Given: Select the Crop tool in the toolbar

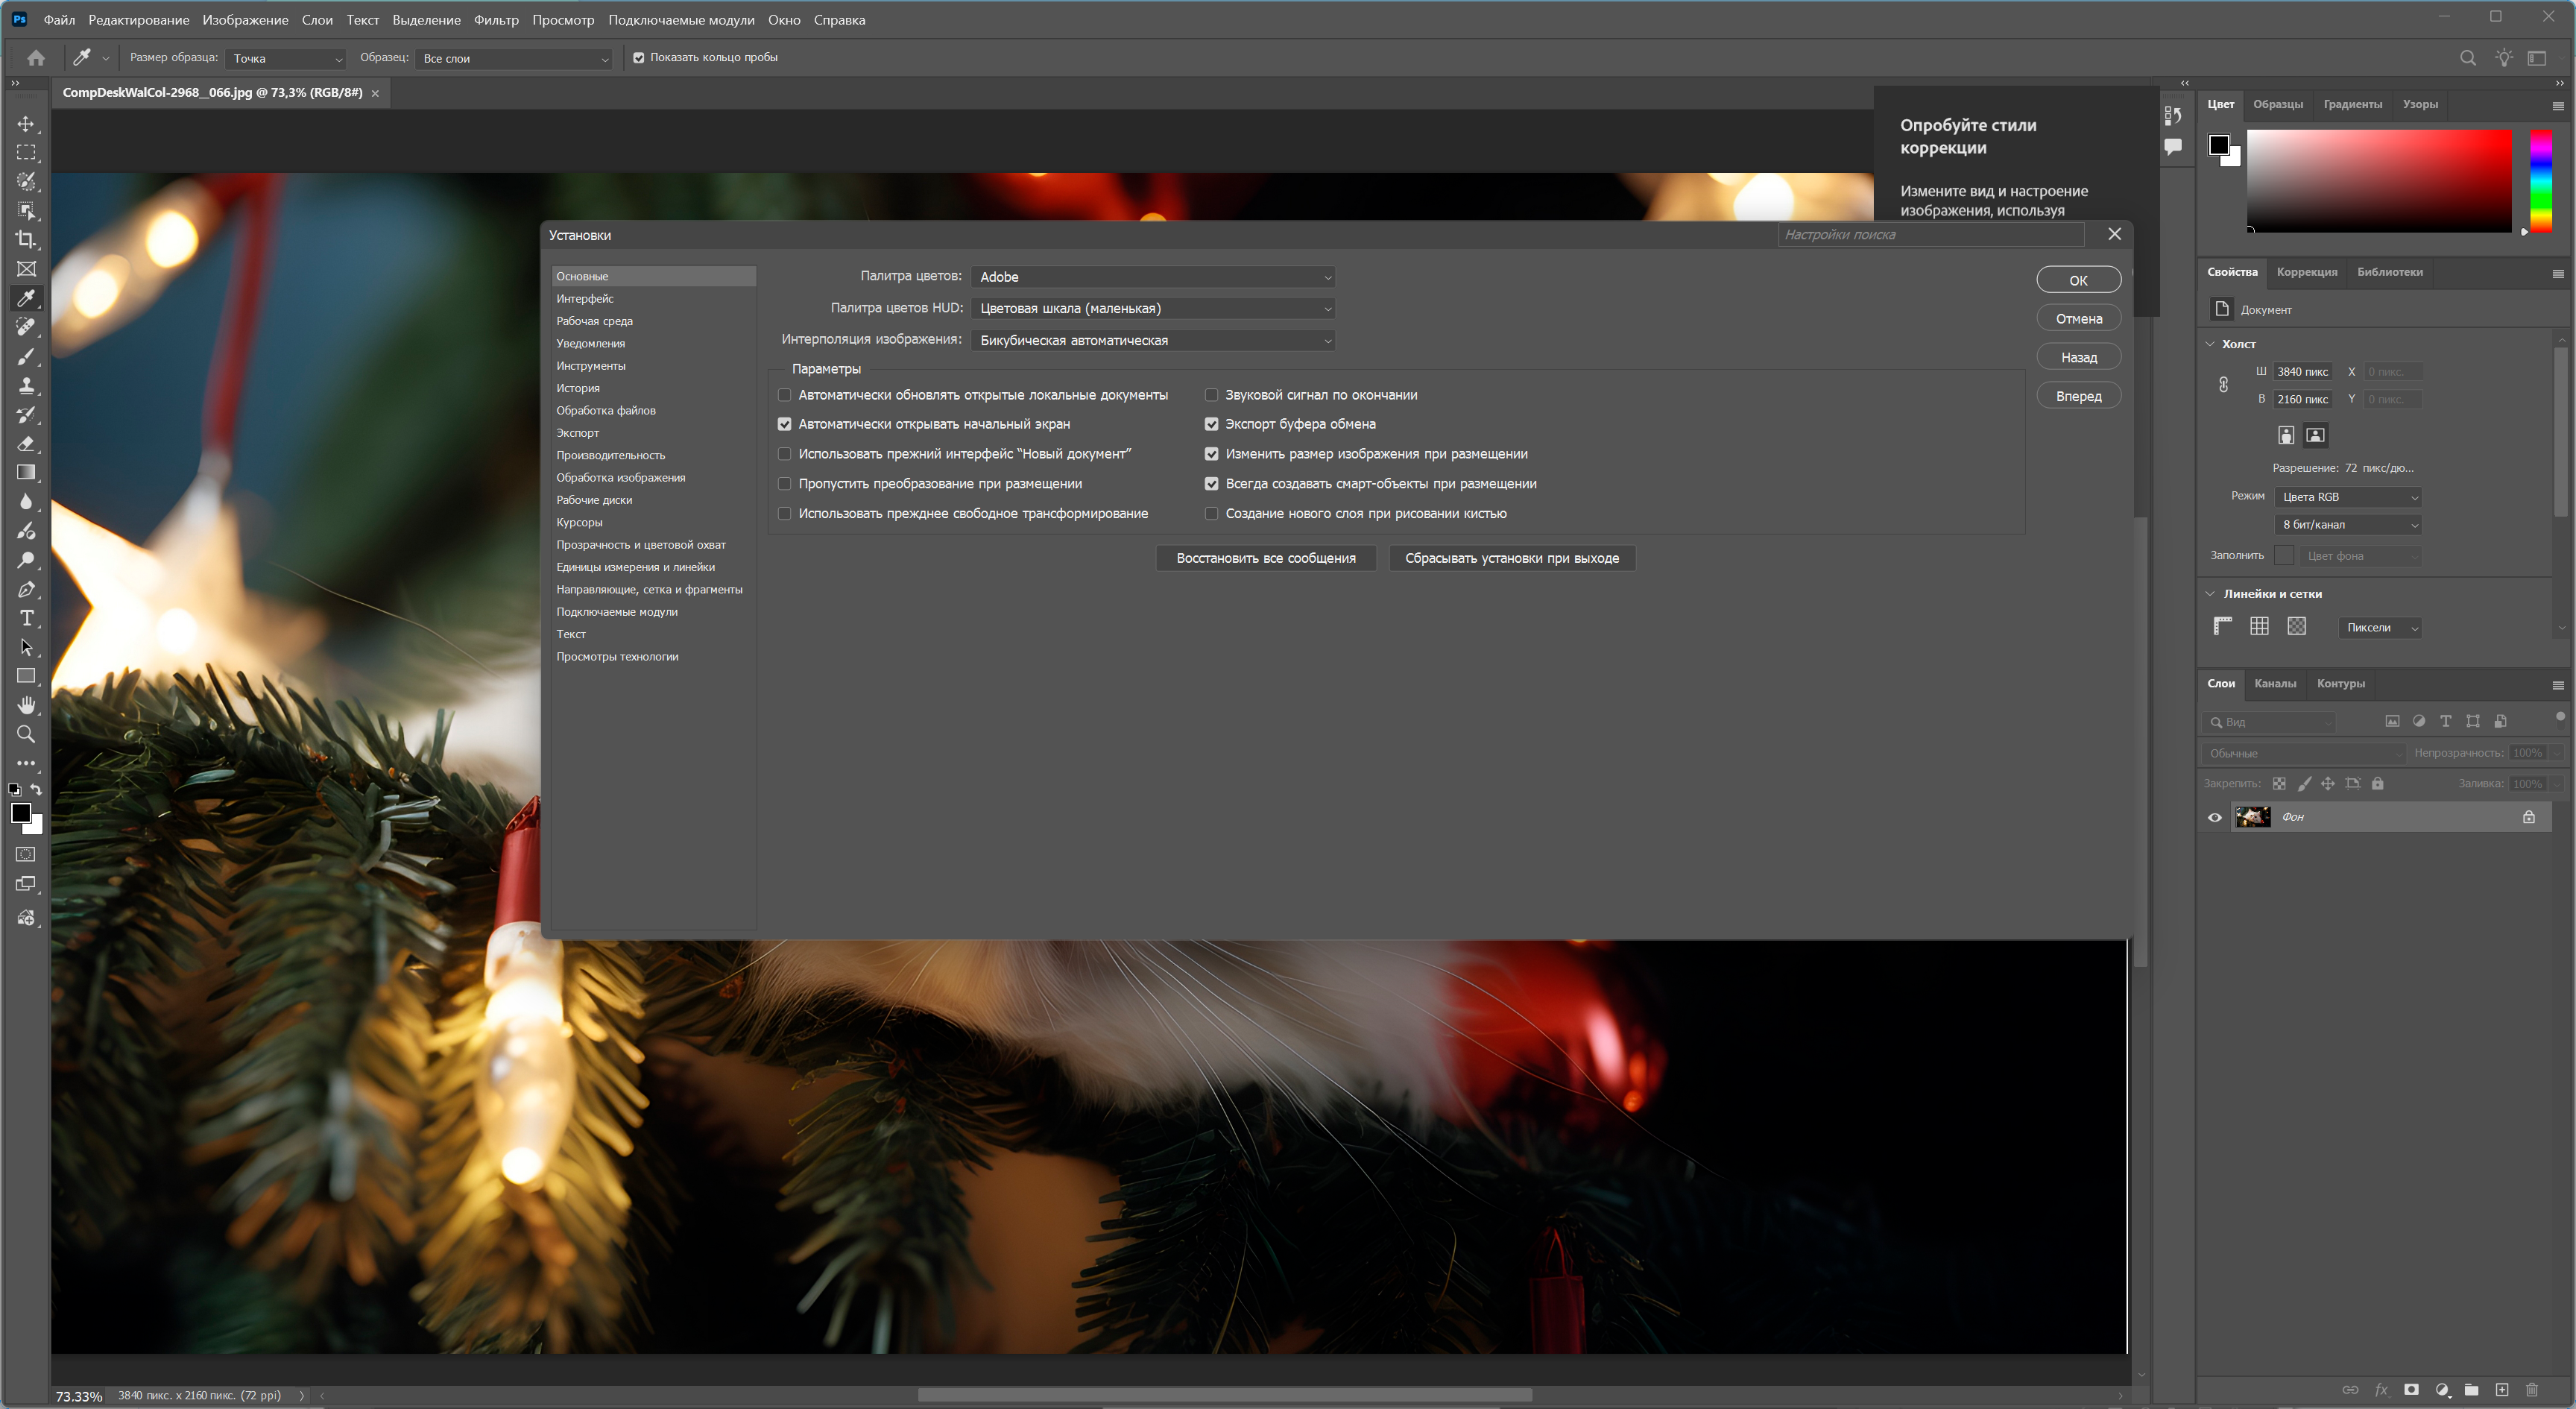Looking at the screenshot, I should click(26, 240).
